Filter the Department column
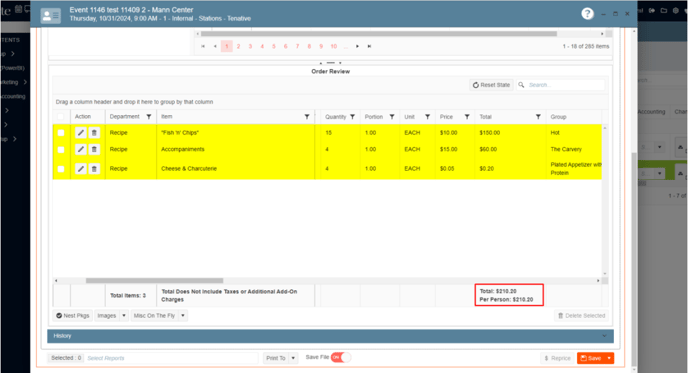Image resolution: width=688 pixels, height=373 pixels. click(x=149, y=117)
